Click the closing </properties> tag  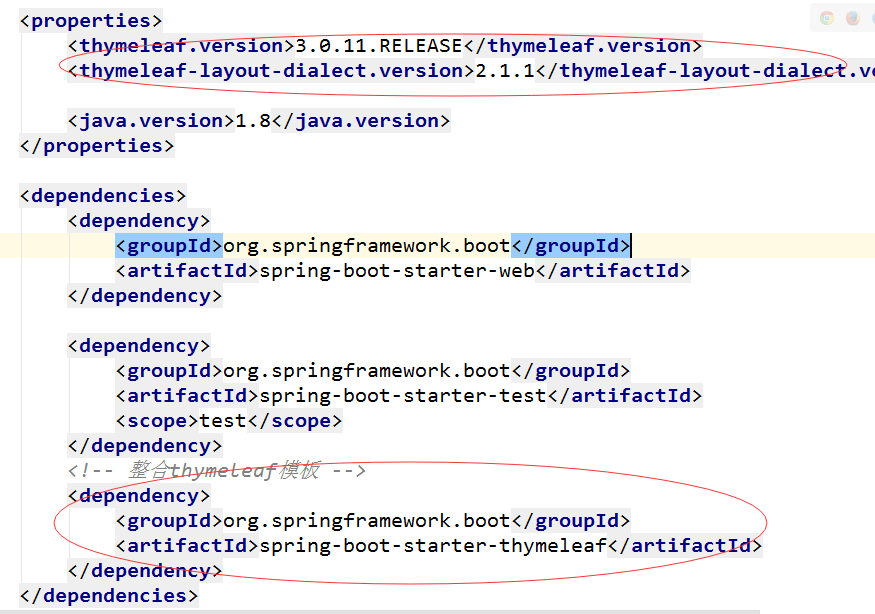pyautogui.click(x=97, y=146)
